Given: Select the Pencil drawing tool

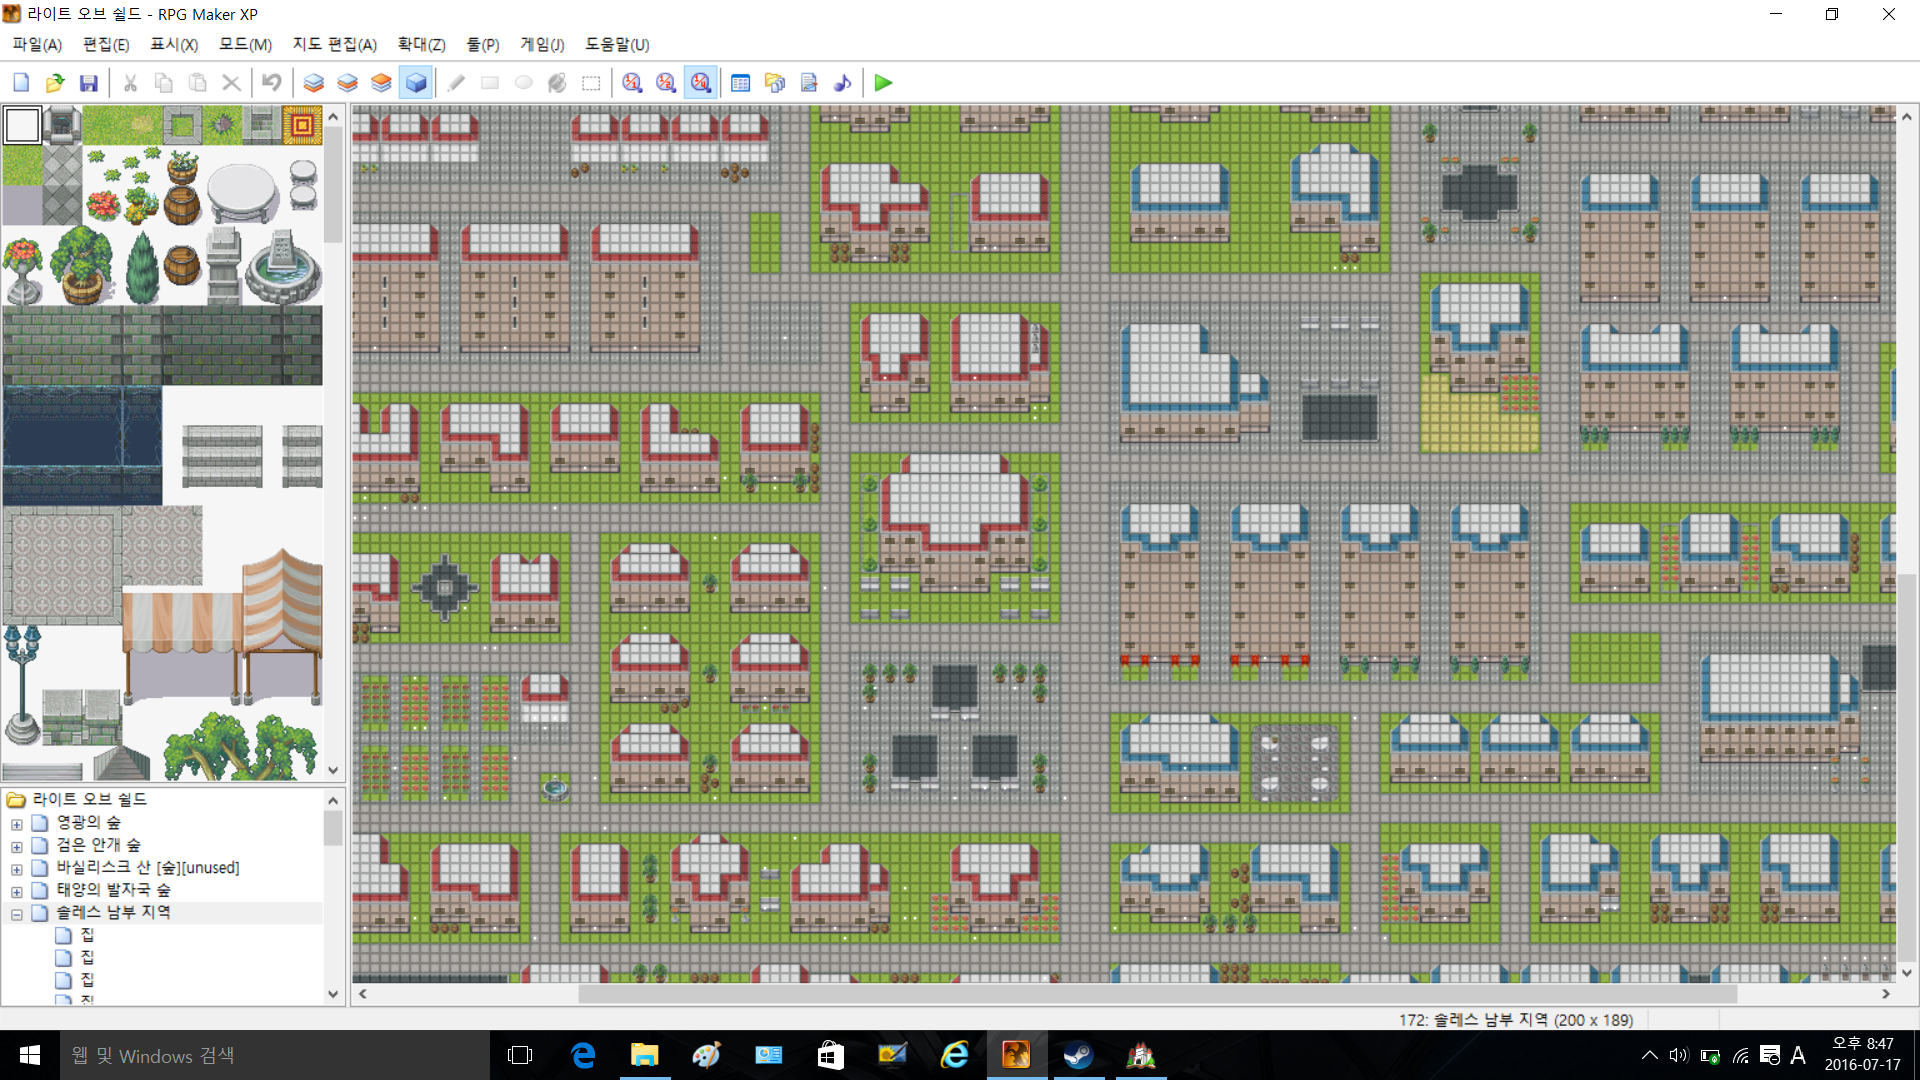Looking at the screenshot, I should point(456,83).
